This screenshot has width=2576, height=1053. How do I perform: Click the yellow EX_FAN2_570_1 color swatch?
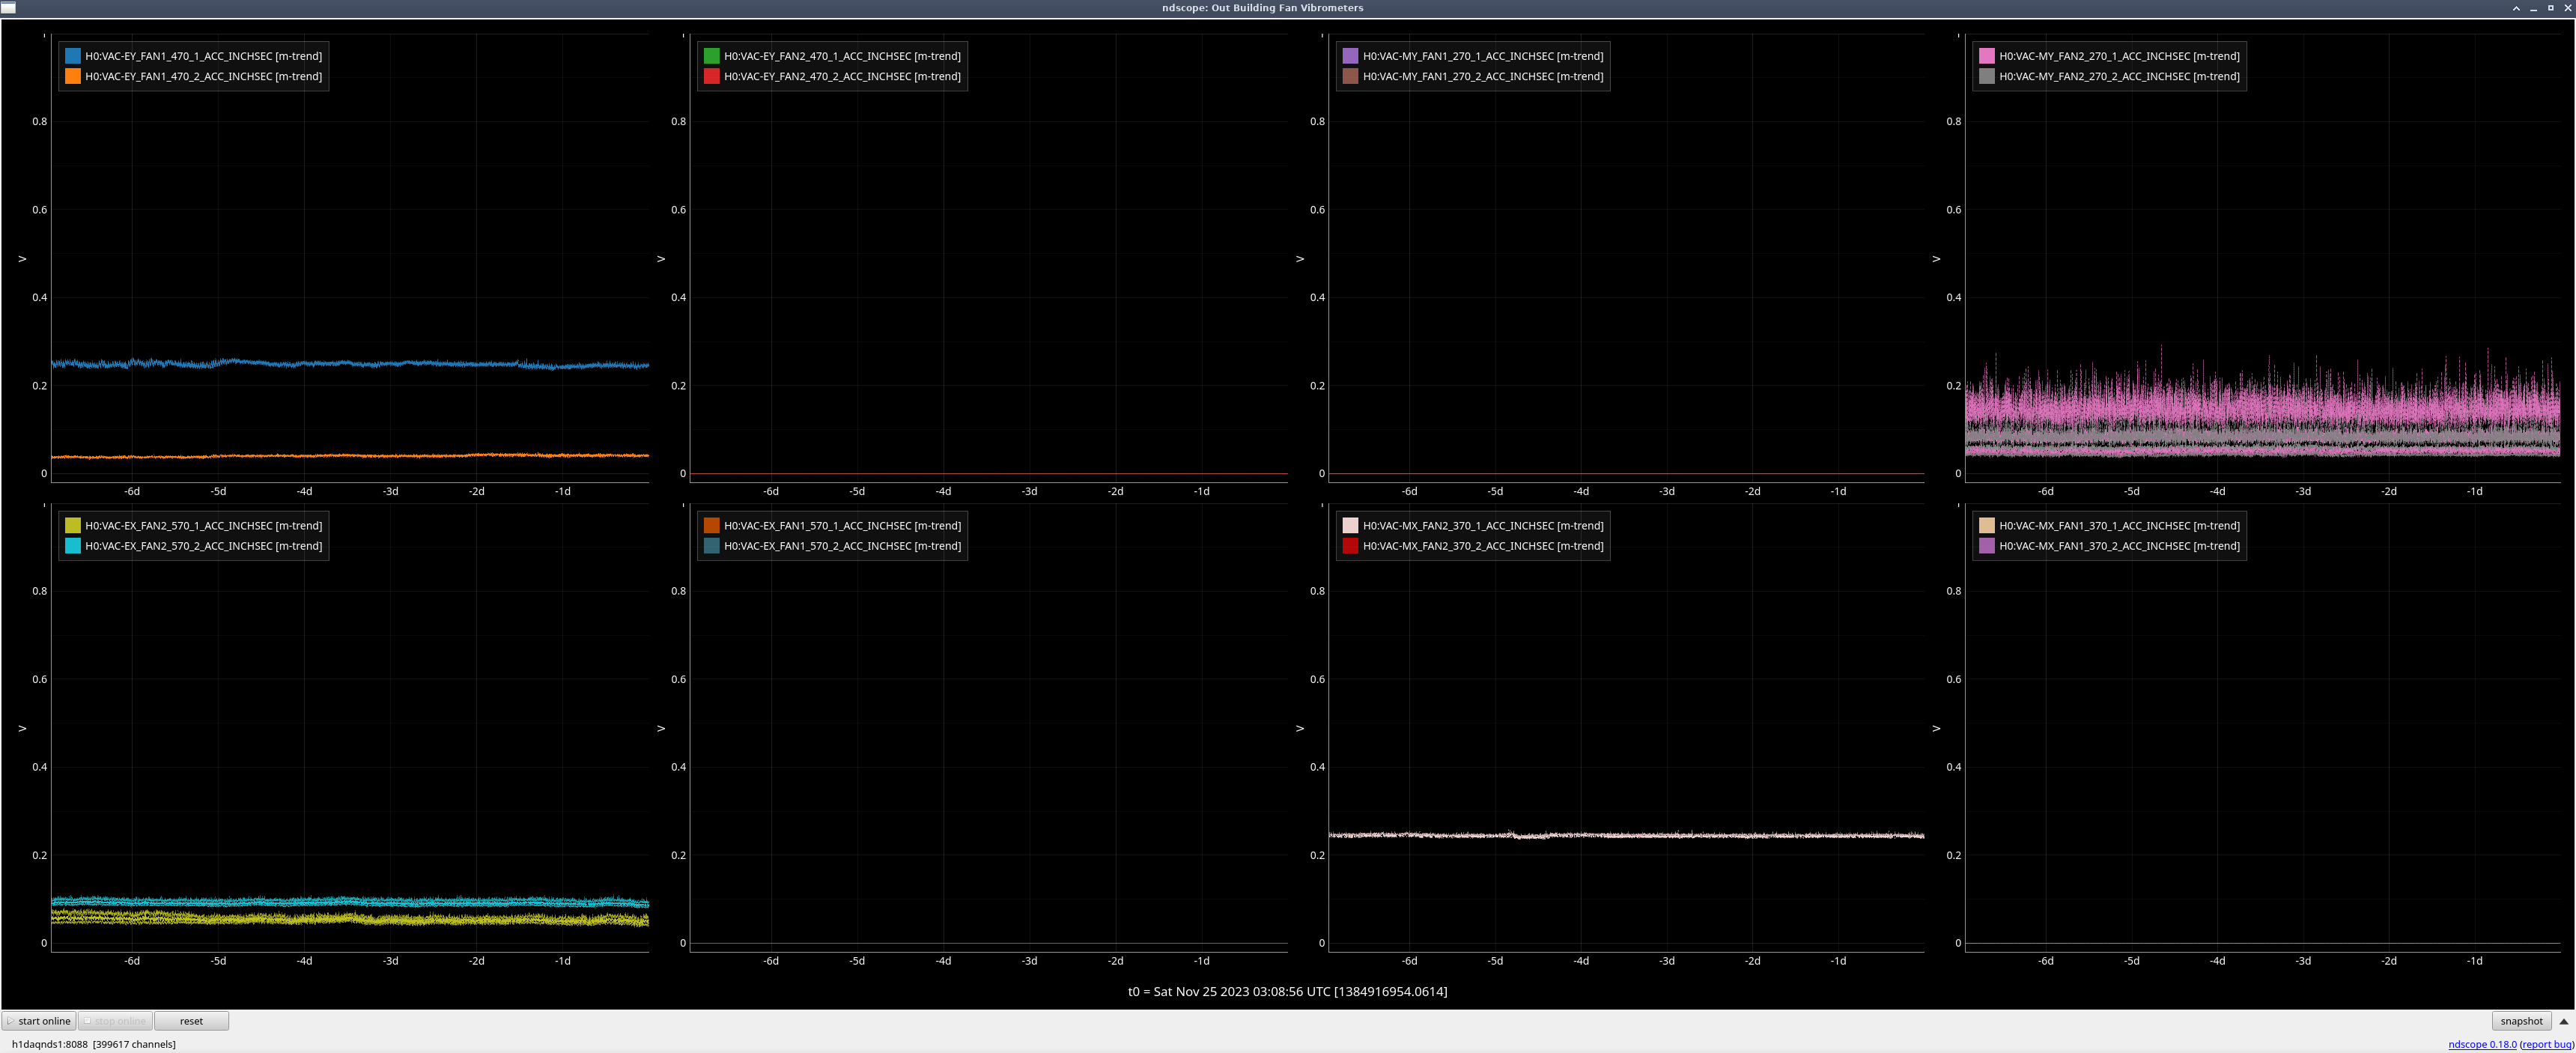(x=73, y=526)
